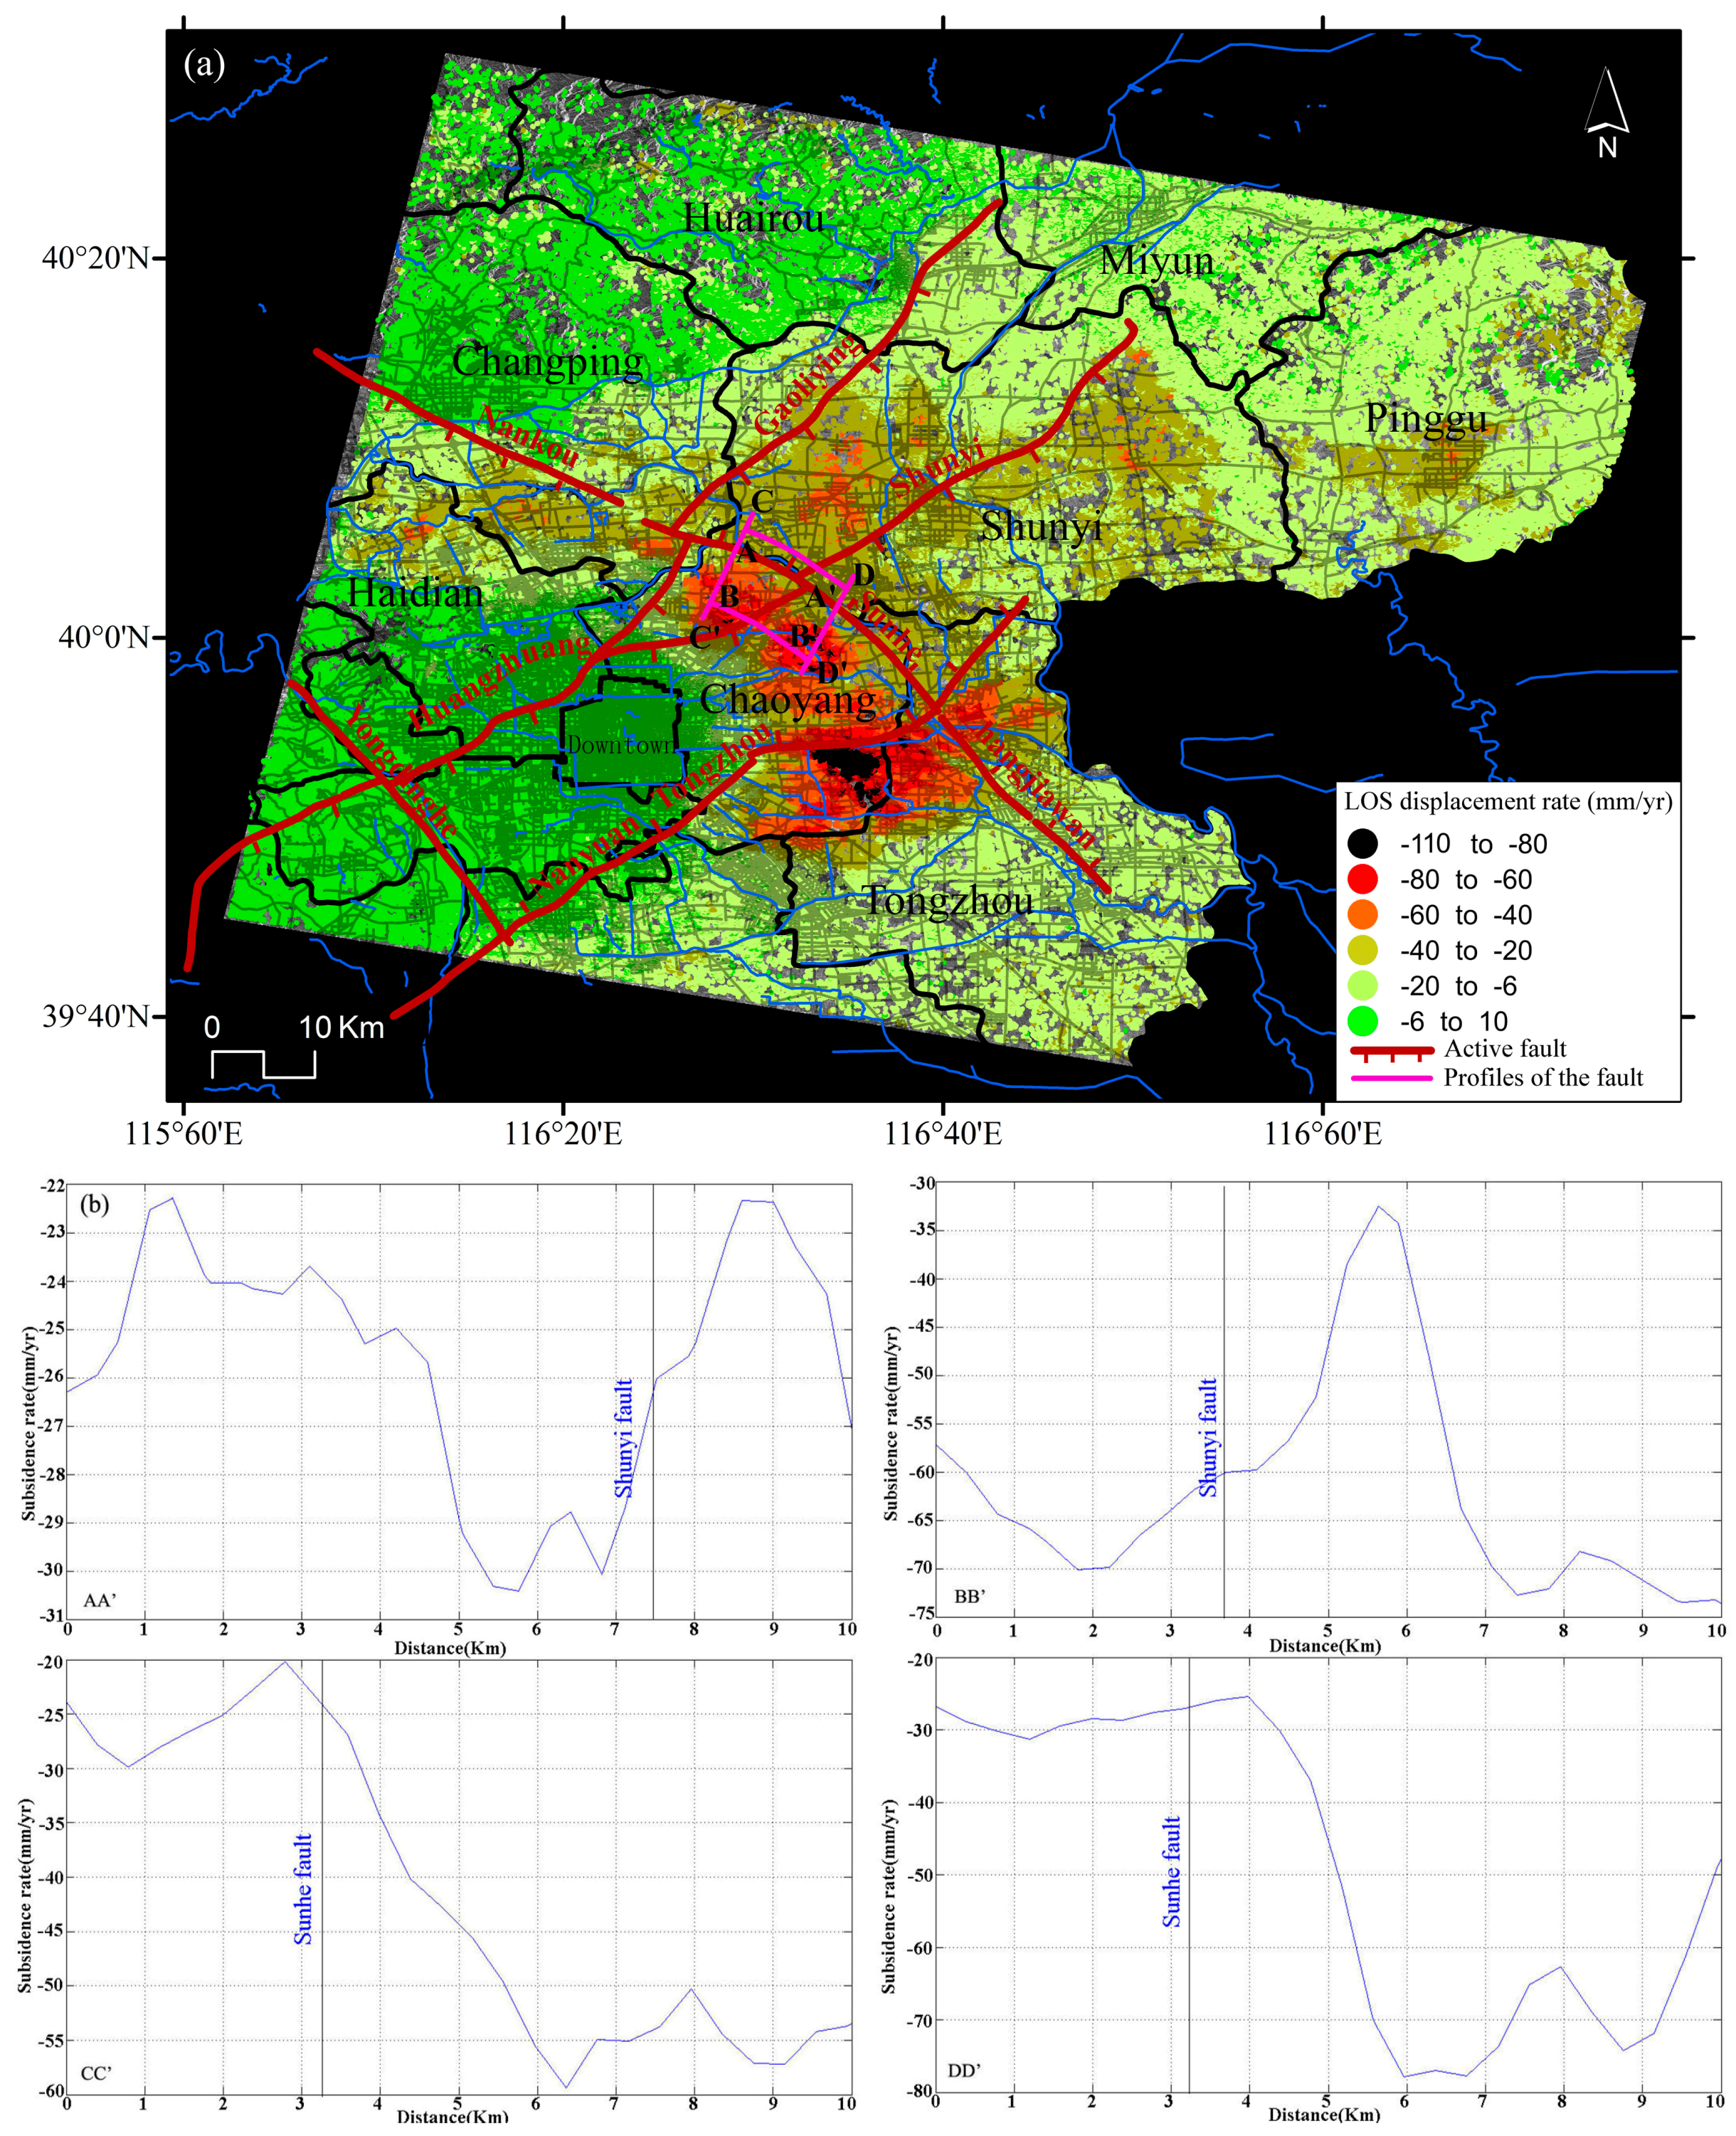
Task: Click the pink CC' profile line on map
Action: coord(727,566)
